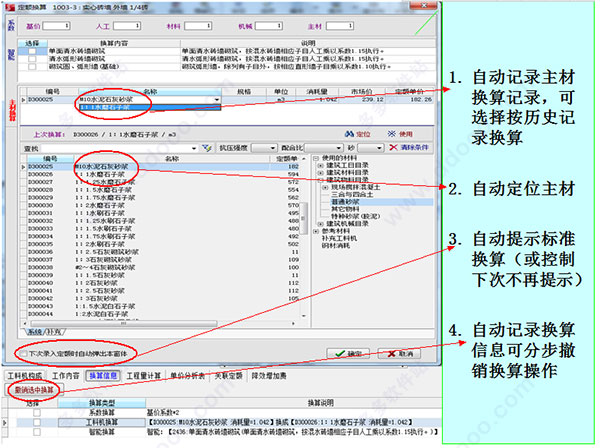Image resolution: width=600 pixels, height=448 pixels.
Task: Select 1:1水磨石子浆 in dropdown list
Action: (150, 108)
